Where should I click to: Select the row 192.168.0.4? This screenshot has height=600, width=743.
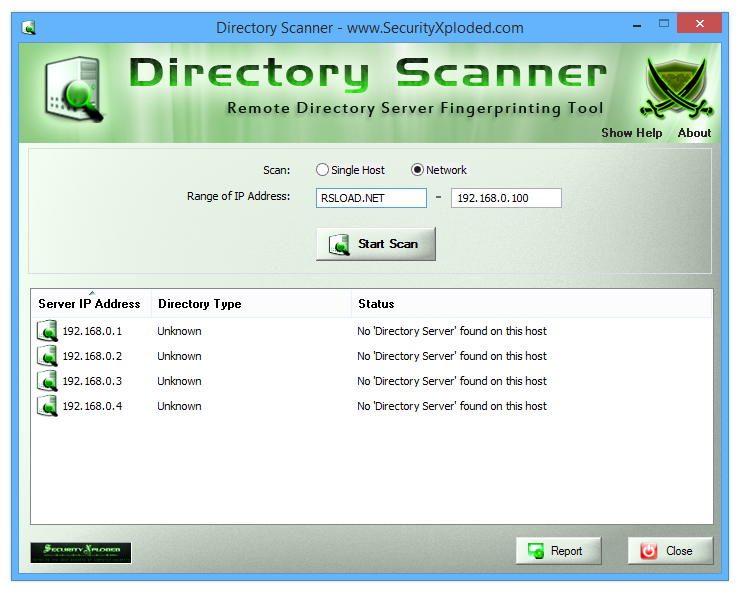click(372, 406)
